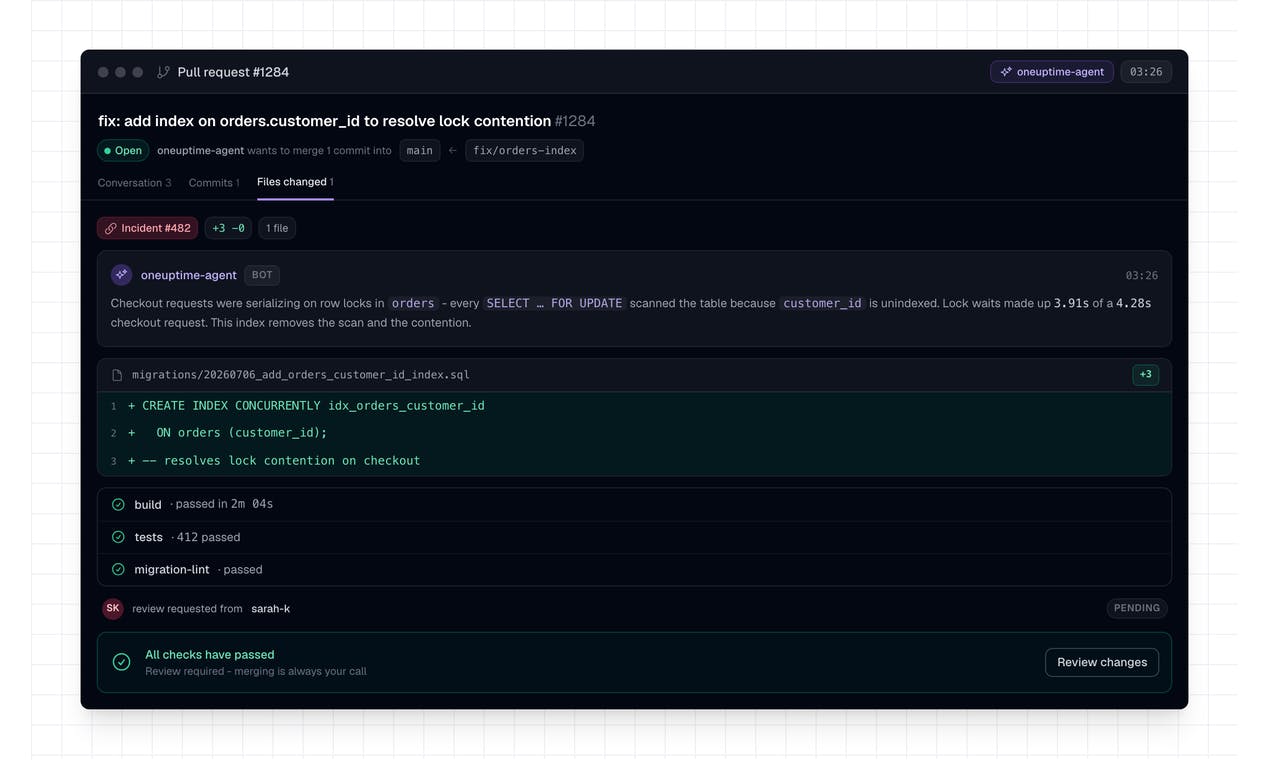Click the first gray window control dot
This screenshot has height=760, width=1270.
click(103, 72)
